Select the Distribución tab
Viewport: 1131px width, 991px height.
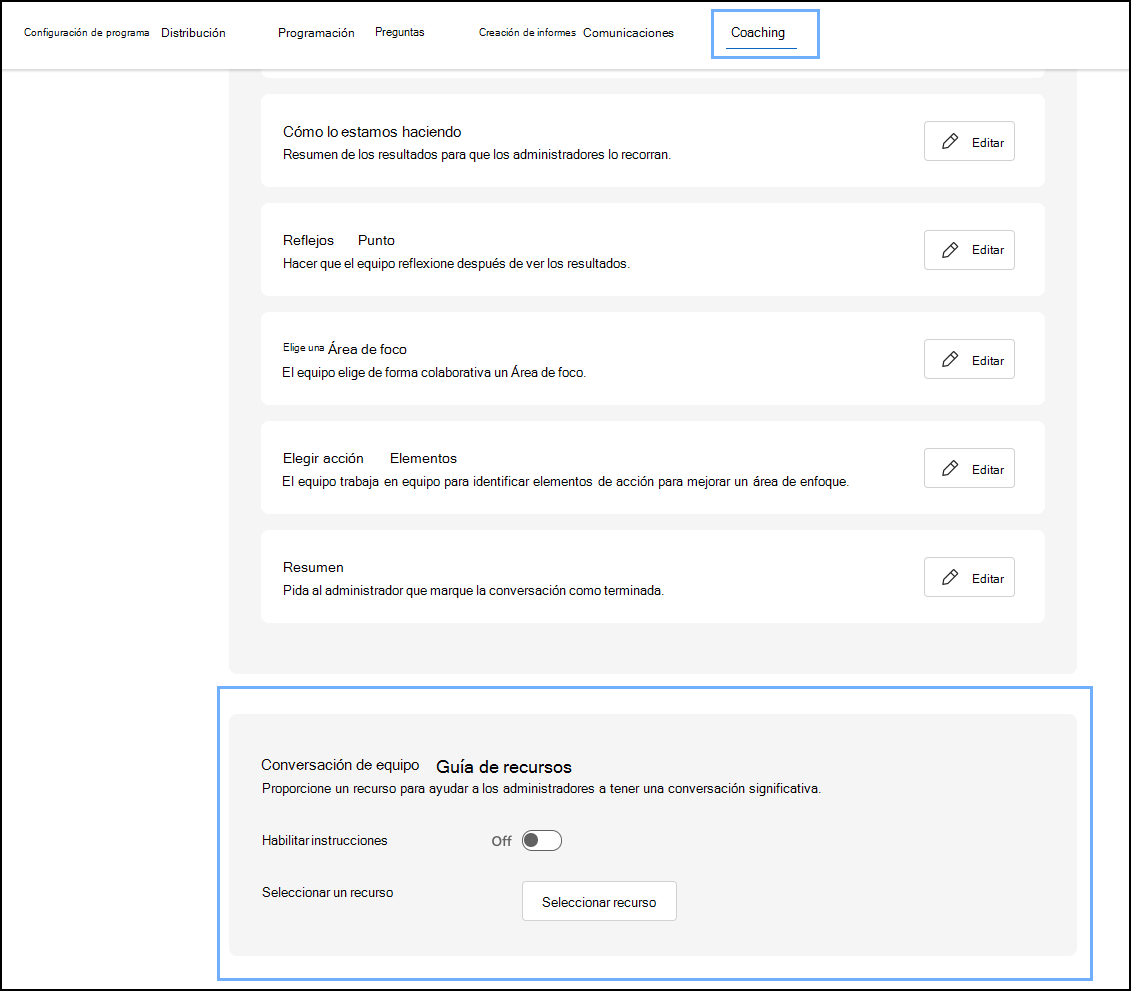pyautogui.click(x=192, y=31)
